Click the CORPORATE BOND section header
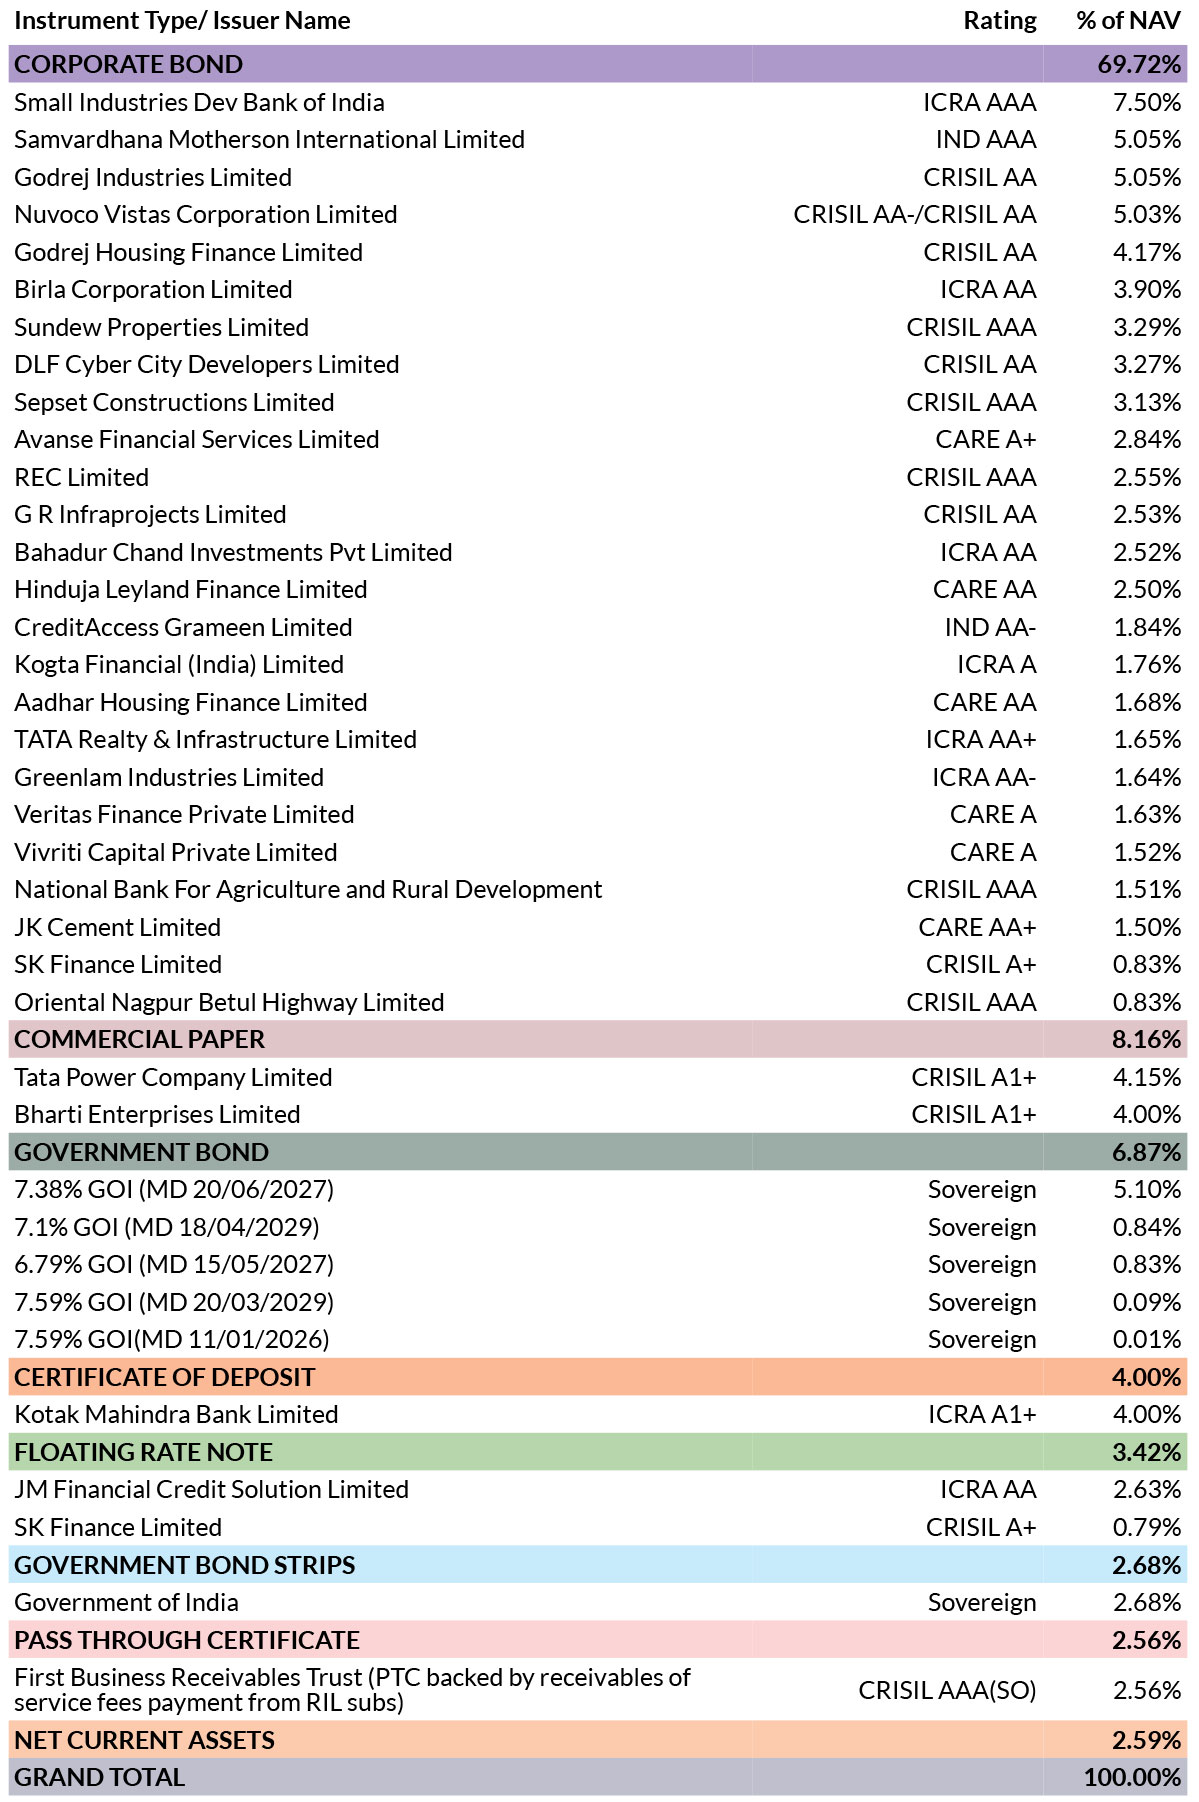The width and height of the screenshot is (1199, 1802). 598,64
